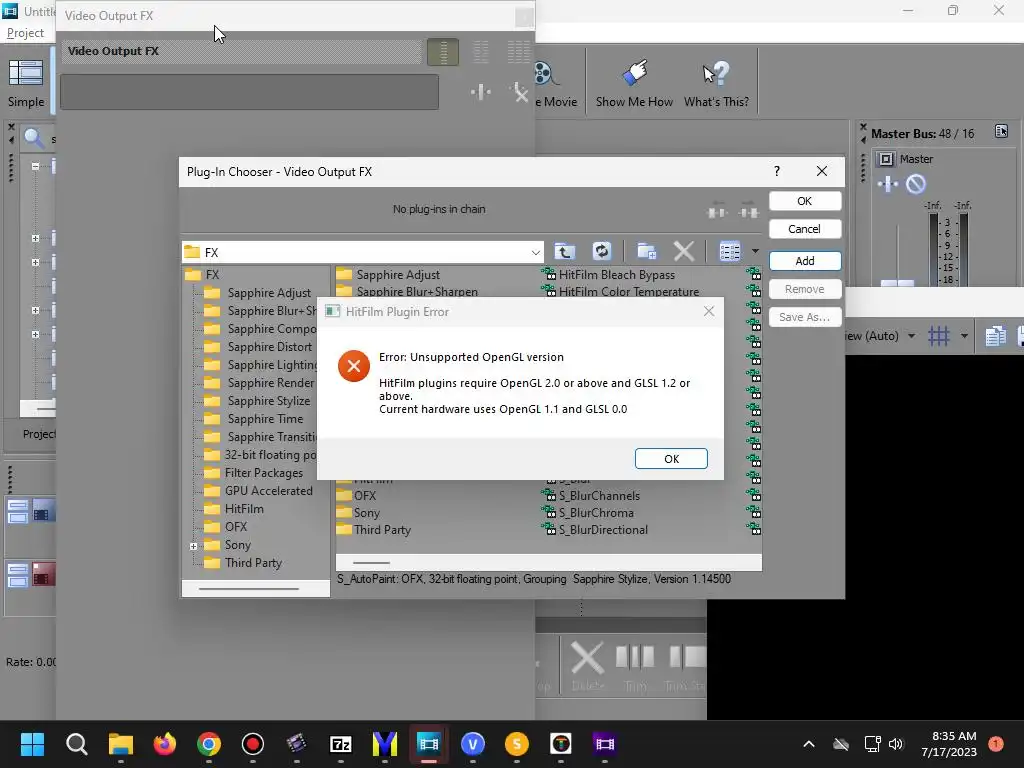Confirm the HitFilm Plugin Error with OK
Viewport: 1024px width, 768px height.
pos(671,458)
